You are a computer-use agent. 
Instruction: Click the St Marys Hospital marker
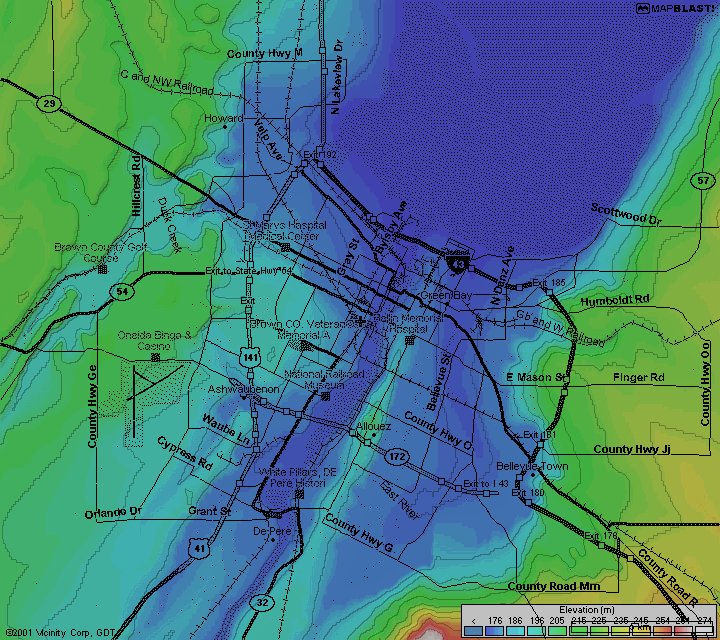click(285, 247)
